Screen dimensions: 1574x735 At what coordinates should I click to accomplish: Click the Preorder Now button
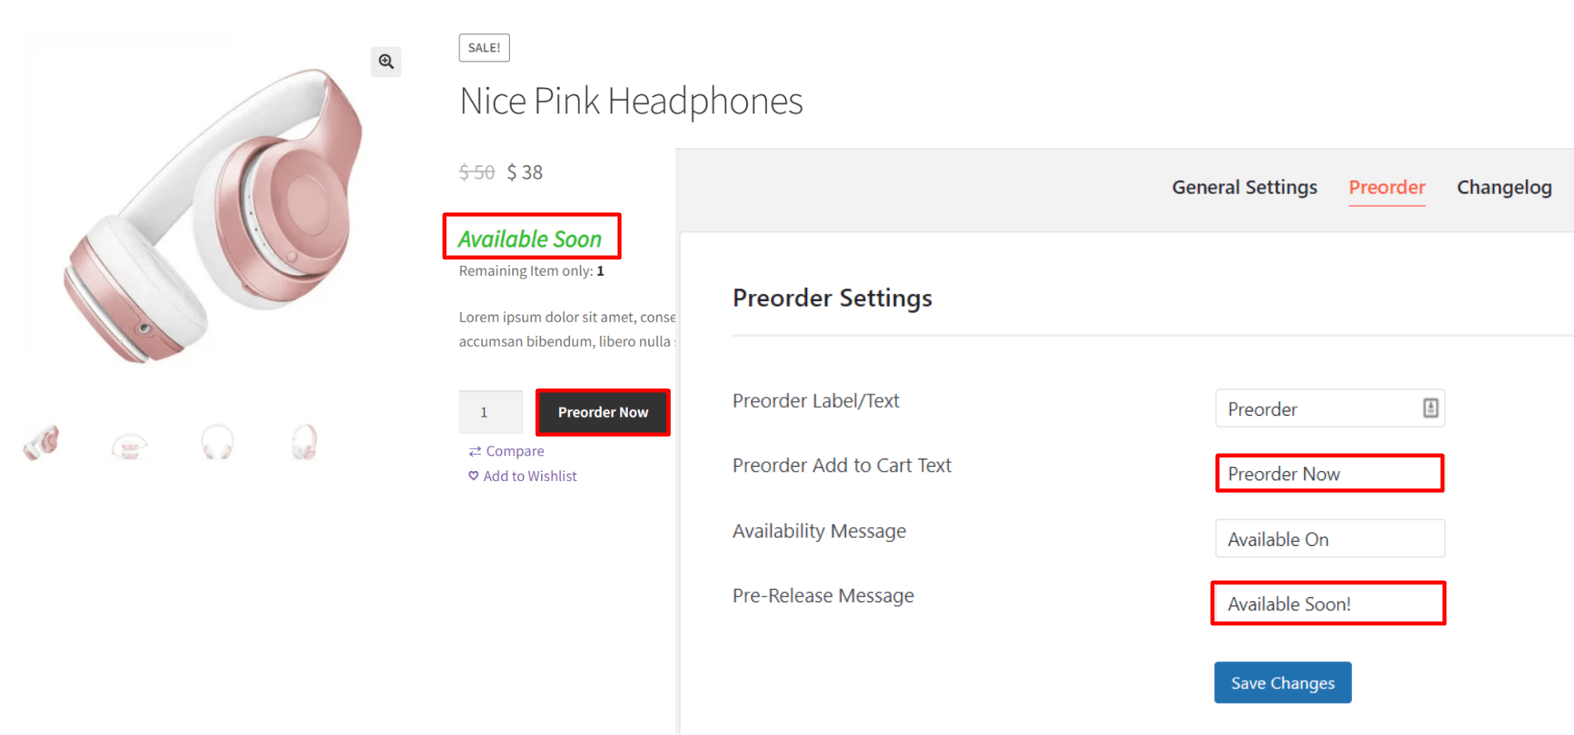pyautogui.click(x=602, y=412)
